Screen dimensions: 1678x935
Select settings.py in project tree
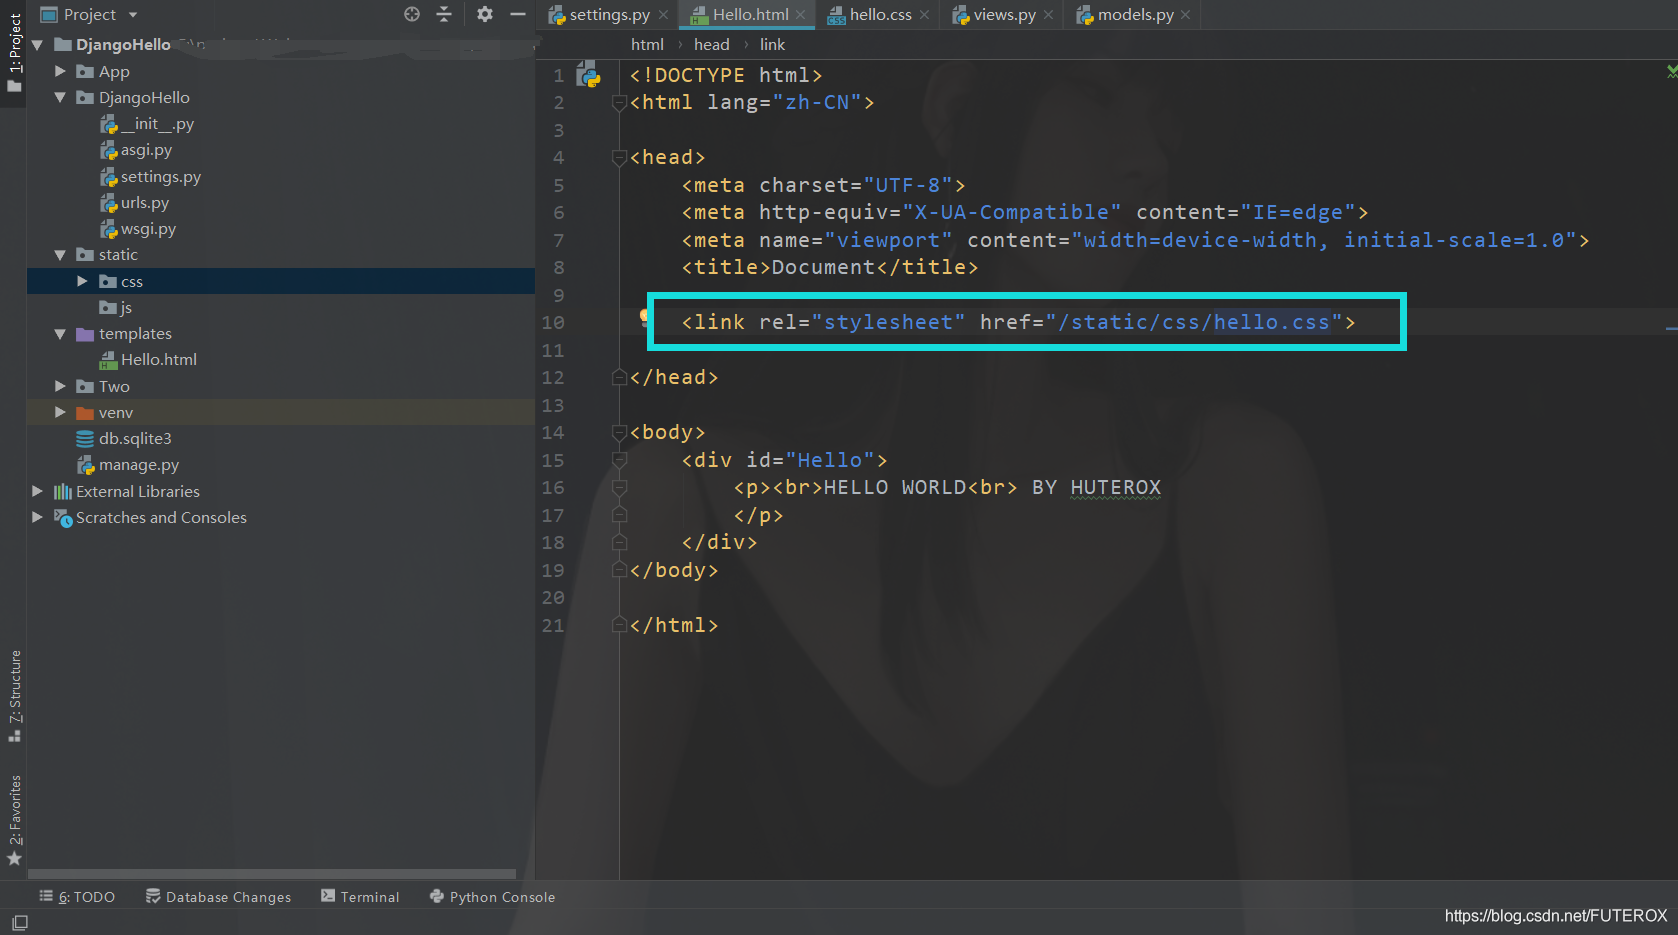click(150, 176)
